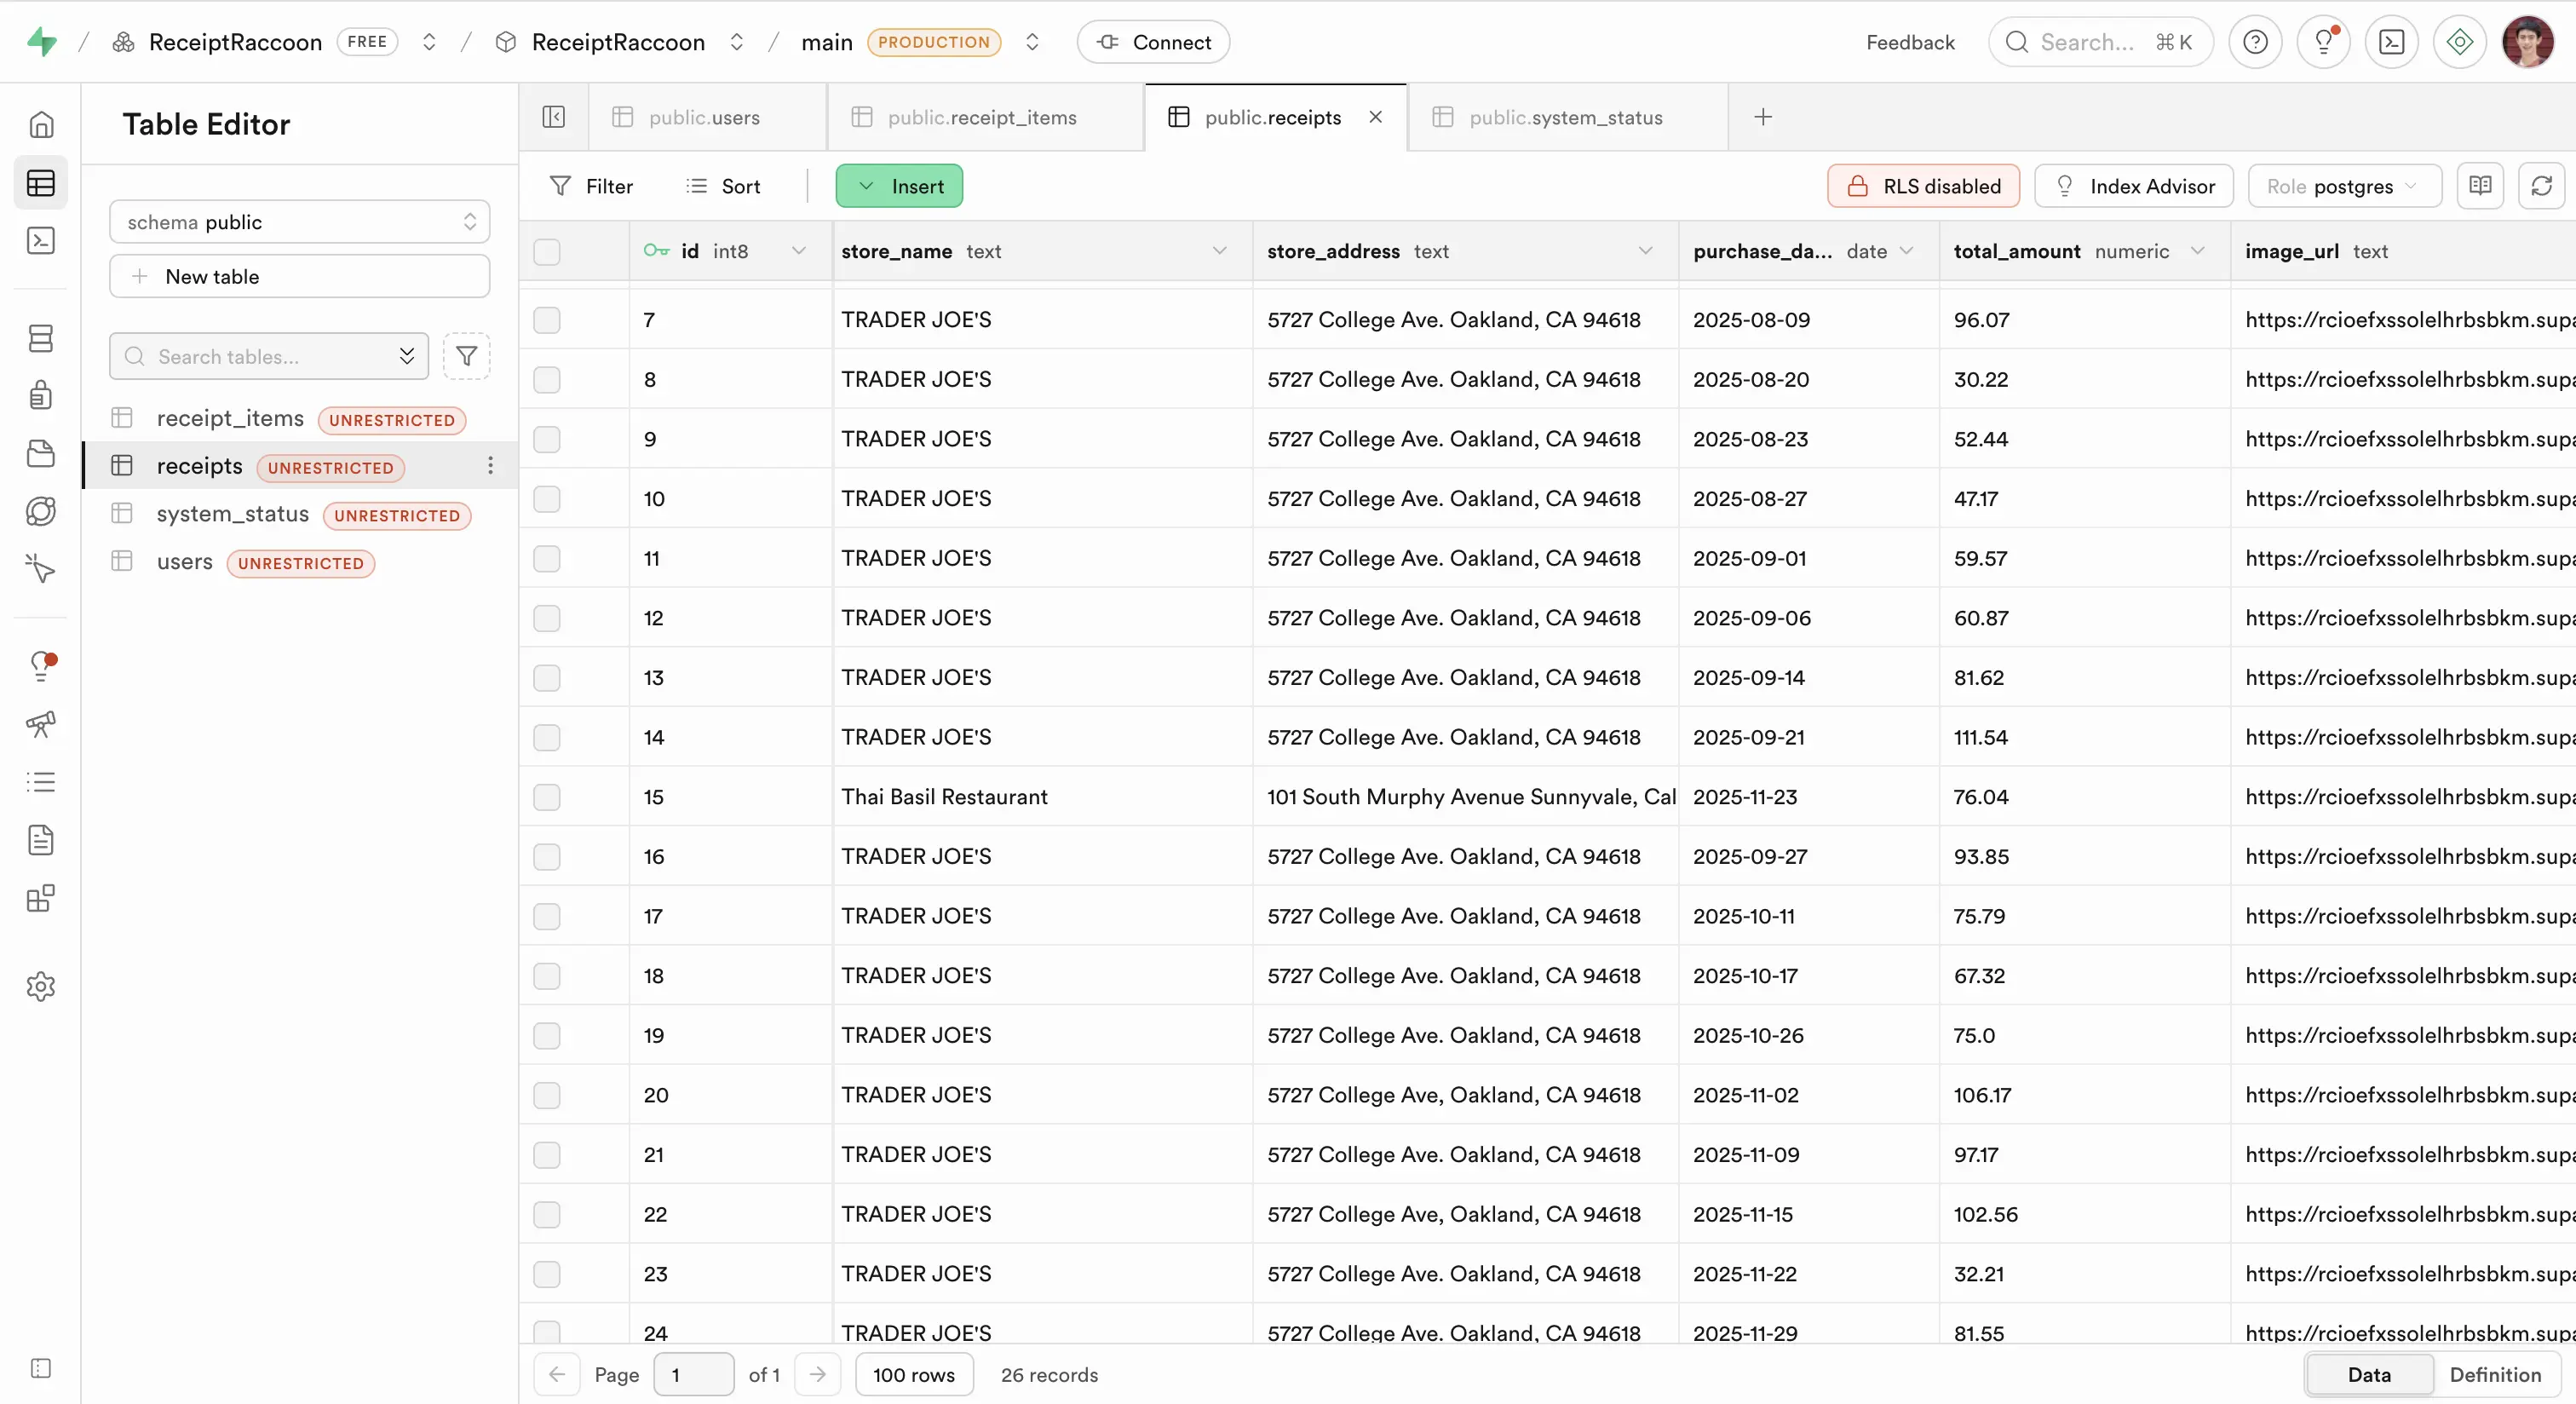
Task: Open help question mark icon
Action: pos(2254,42)
